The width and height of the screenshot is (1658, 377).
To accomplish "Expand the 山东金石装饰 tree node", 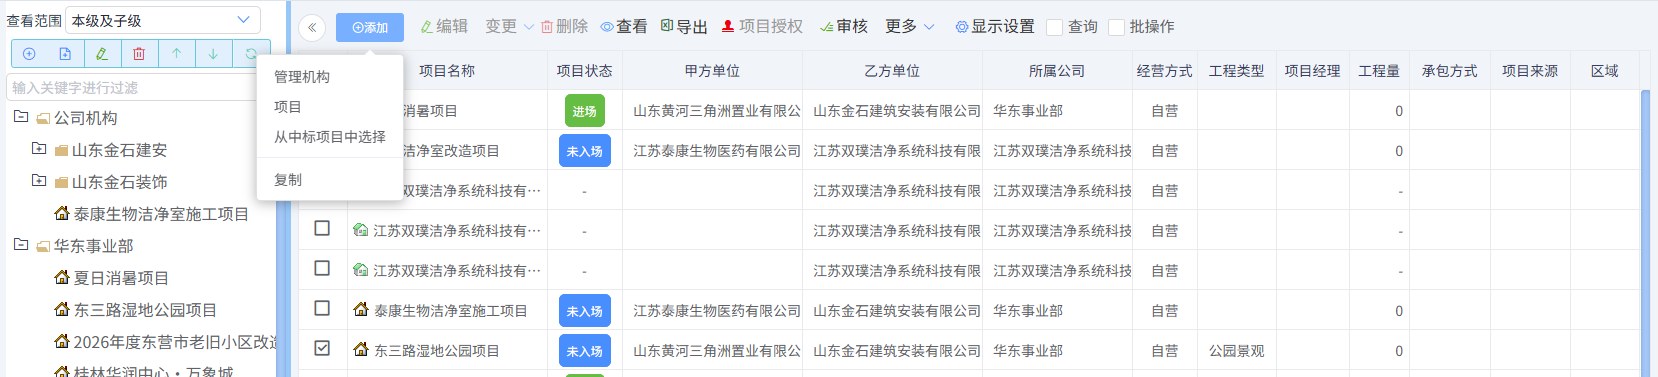I will (38, 181).
